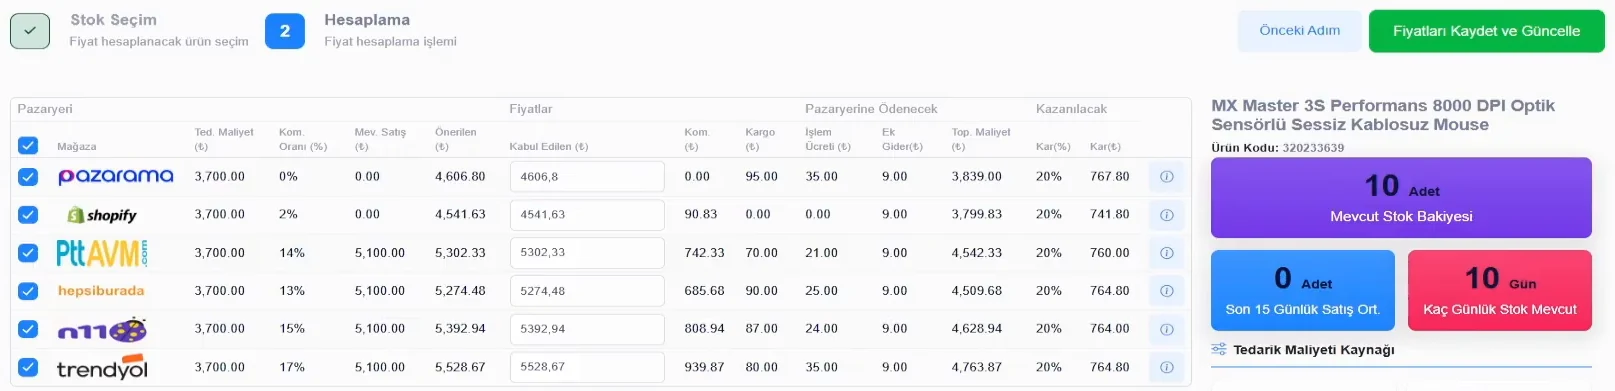The width and height of the screenshot is (1615, 391).
Task: Focus shopify accepted price field 4541,63
Action: point(587,215)
